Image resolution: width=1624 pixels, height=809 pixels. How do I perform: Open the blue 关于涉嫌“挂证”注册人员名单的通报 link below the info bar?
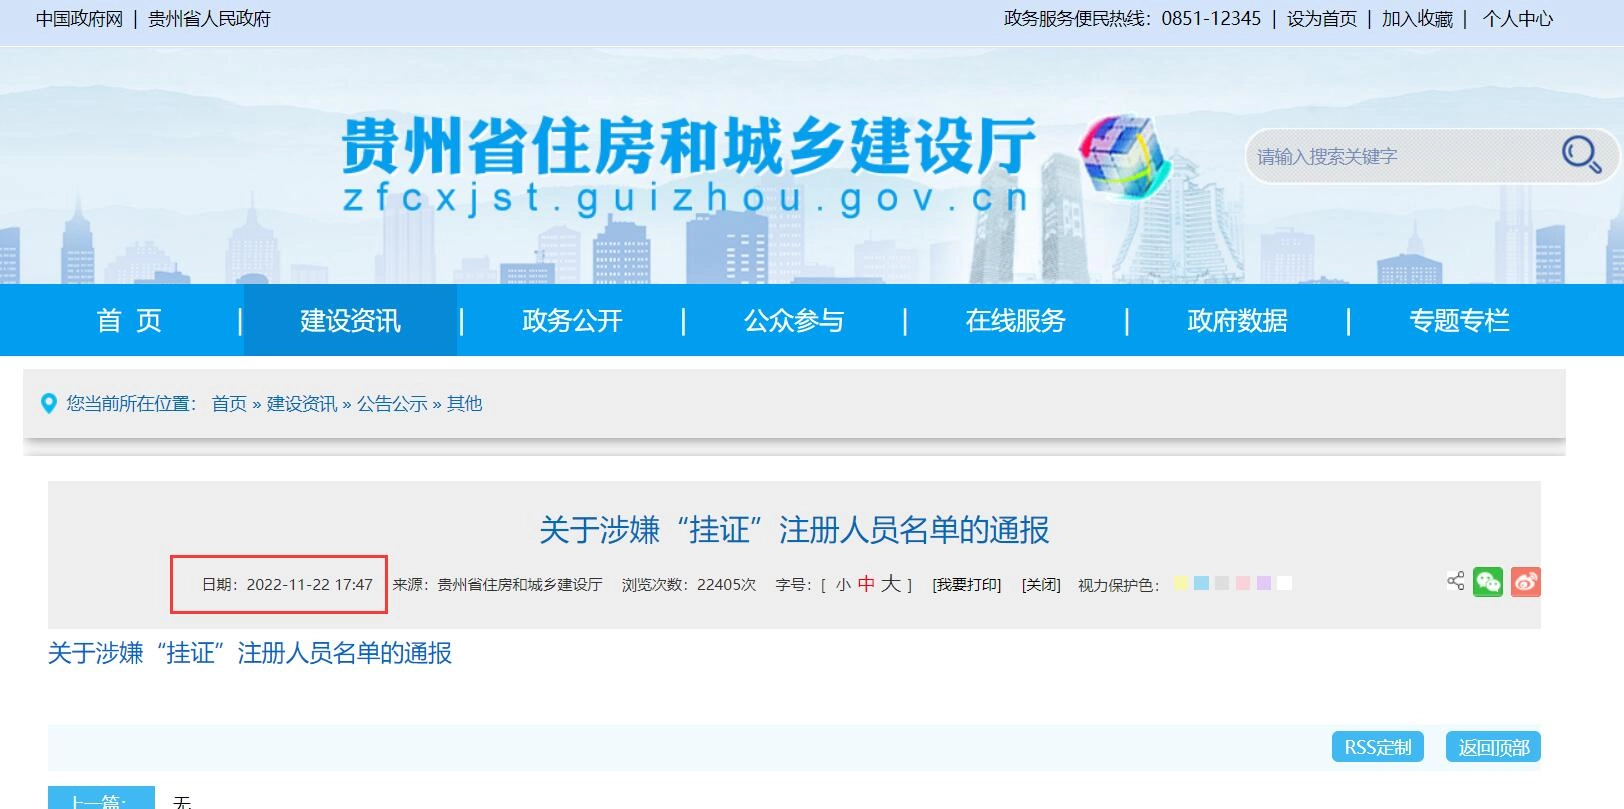tap(250, 653)
